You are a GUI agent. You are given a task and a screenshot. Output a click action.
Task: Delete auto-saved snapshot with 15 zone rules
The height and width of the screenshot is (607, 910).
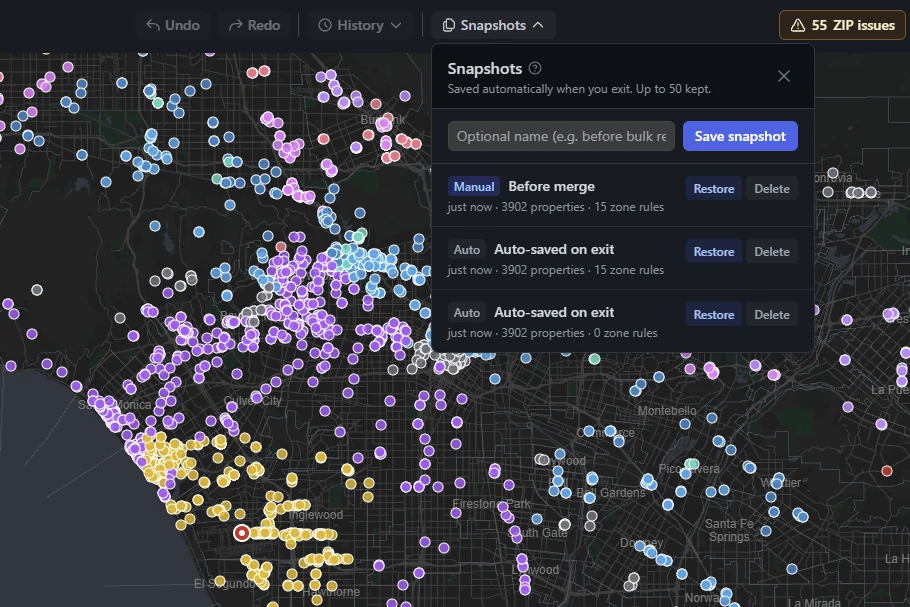[x=771, y=252]
